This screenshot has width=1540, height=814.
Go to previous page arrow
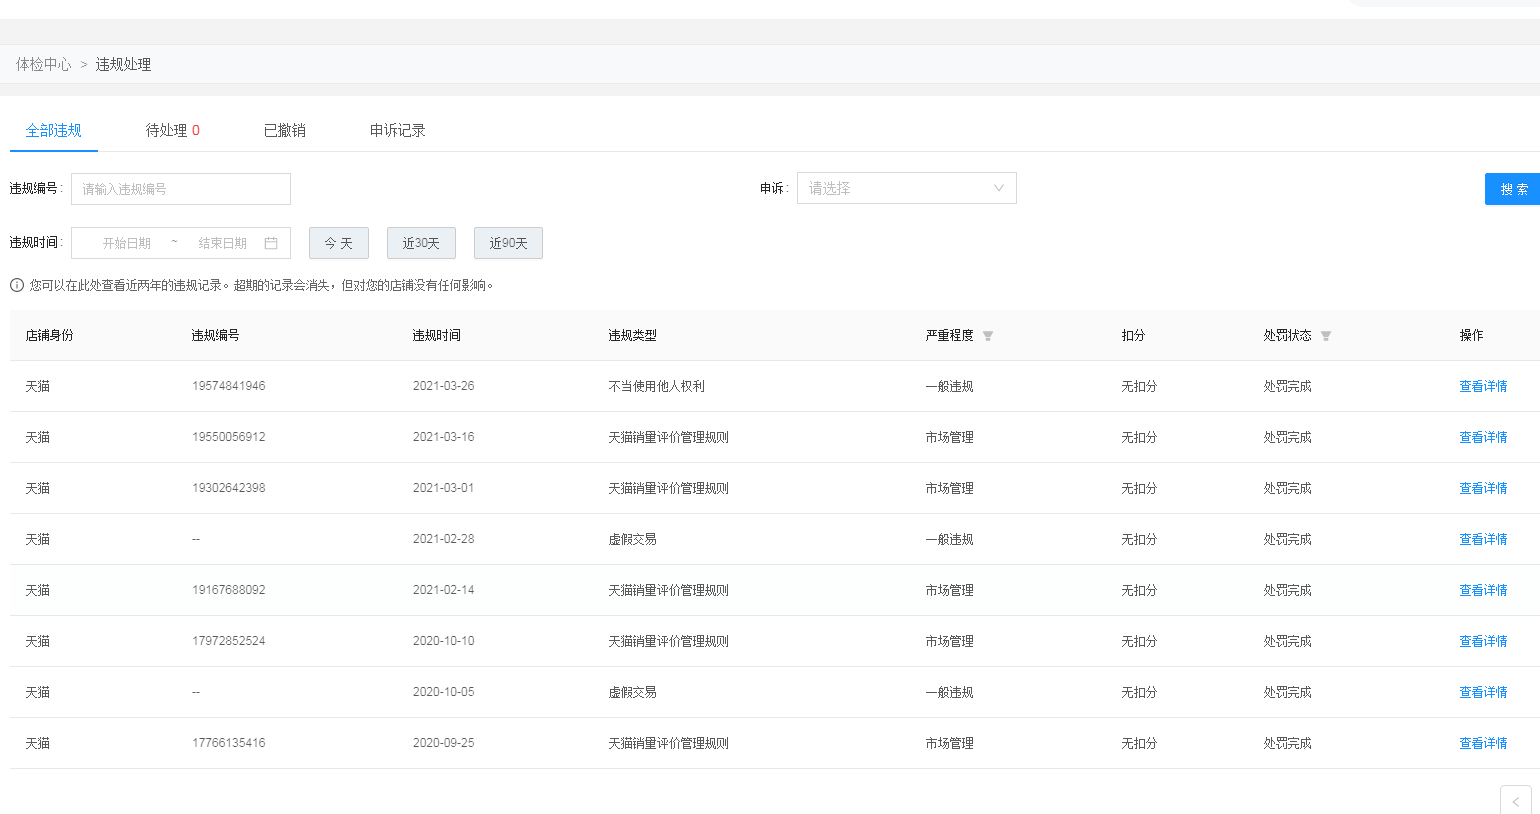pos(1516,801)
